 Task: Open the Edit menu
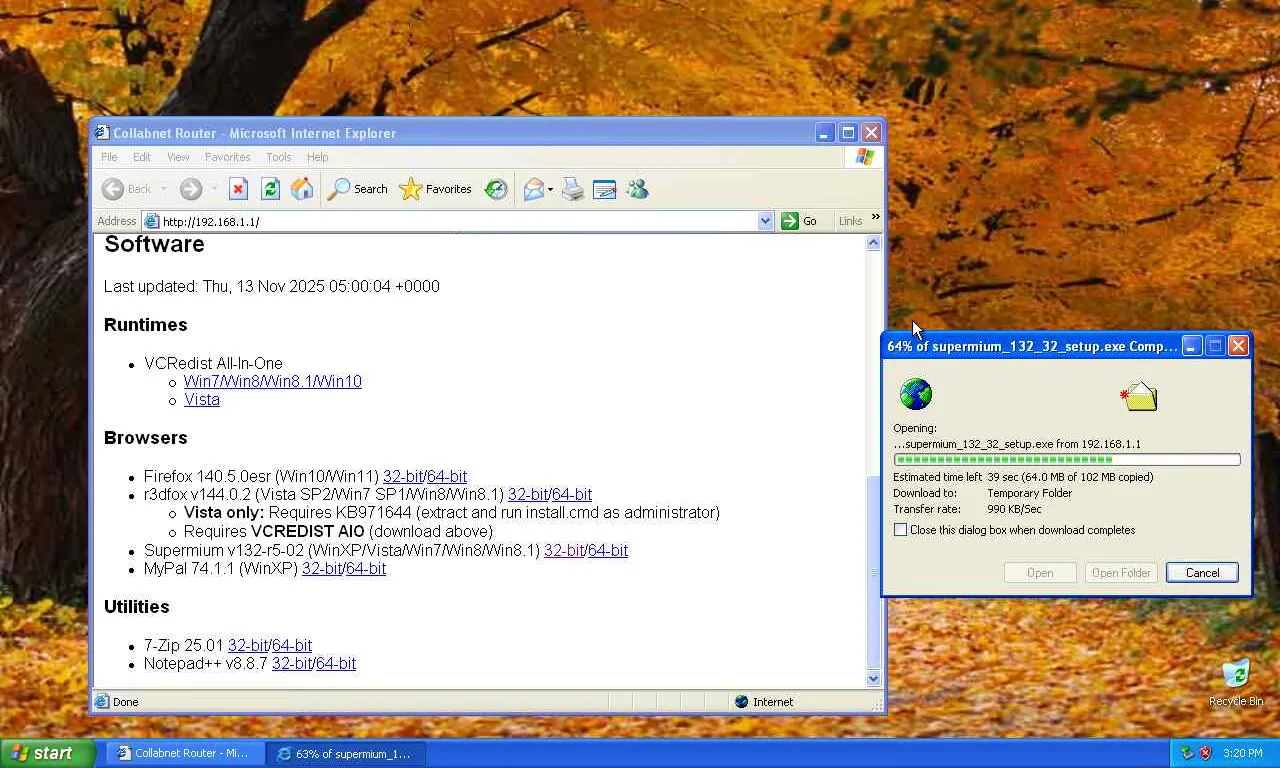[142, 157]
